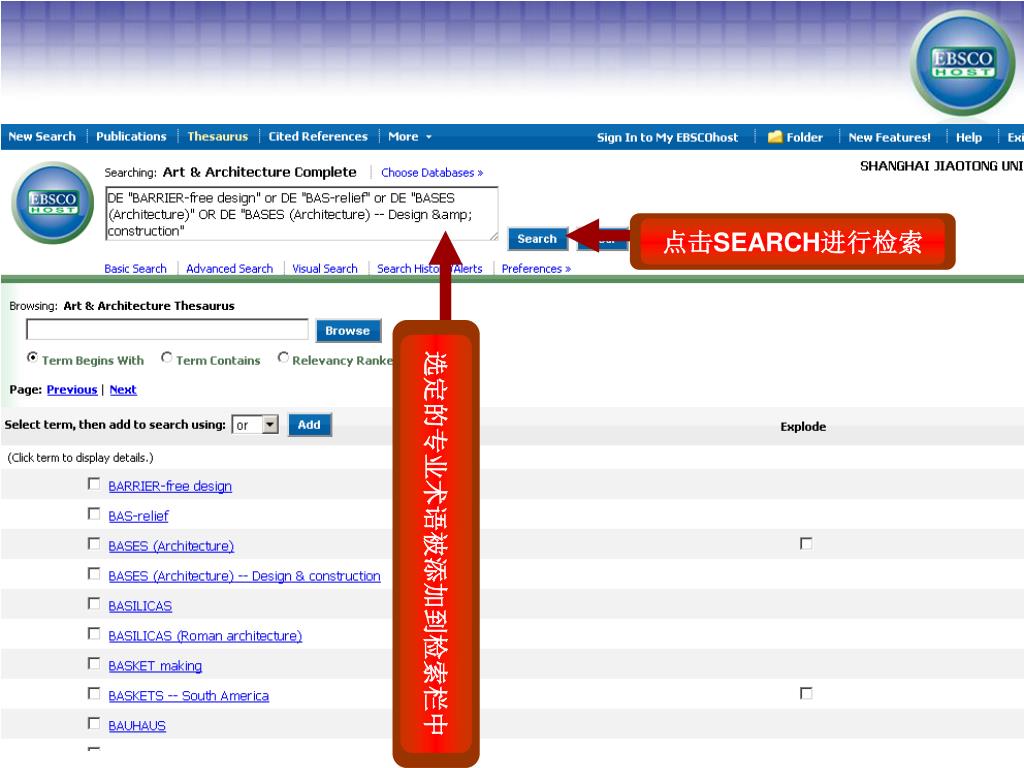Open Visual Search
This screenshot has width=1024, height=768.
(325, 268)
